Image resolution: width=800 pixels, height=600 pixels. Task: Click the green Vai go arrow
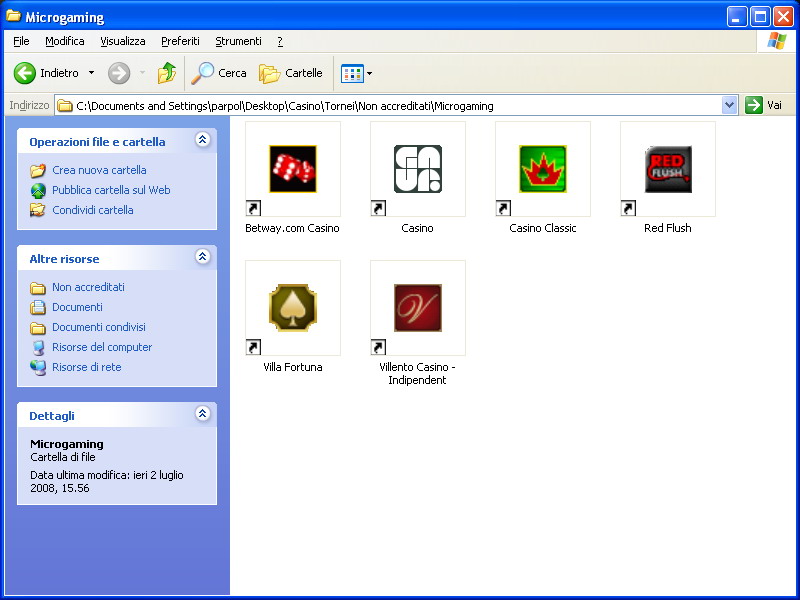click(754, 105)
